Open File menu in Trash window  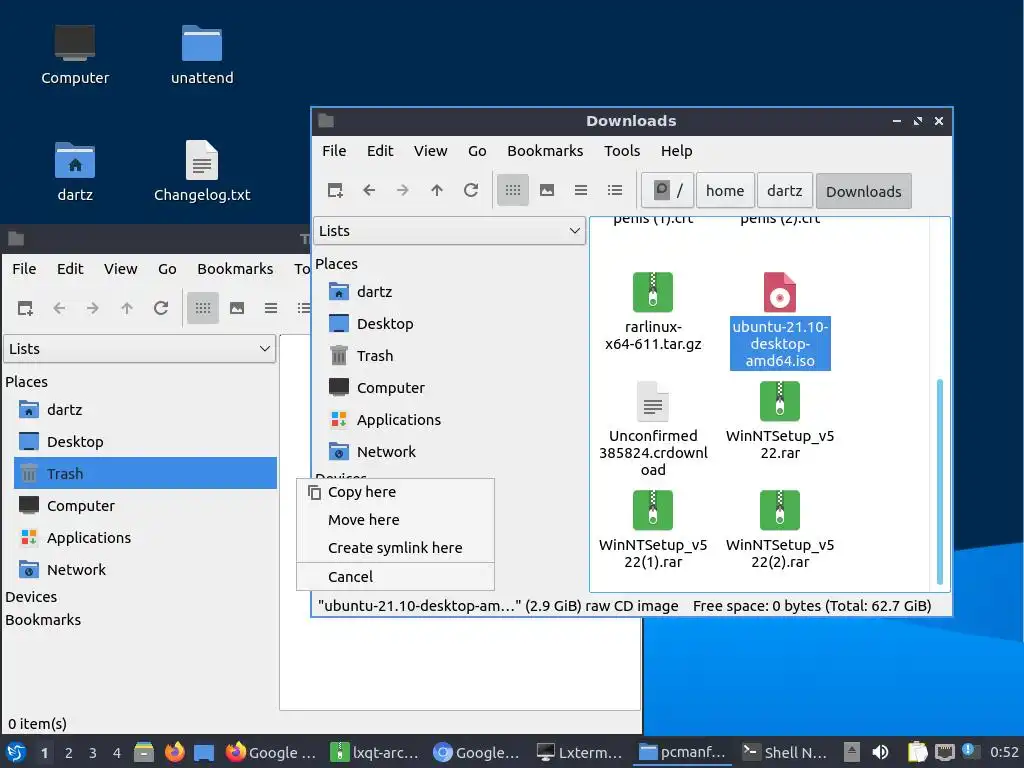24,269
